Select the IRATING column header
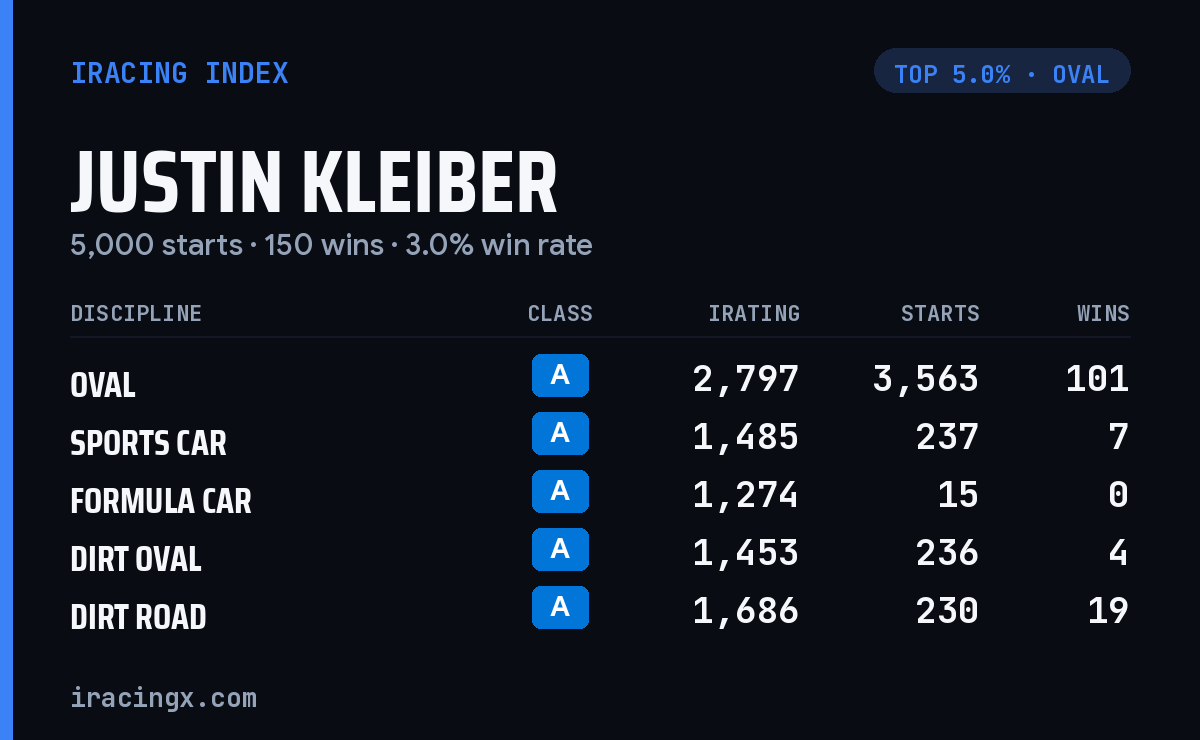This screenshot has width=1200, height=740. (754, 314)
